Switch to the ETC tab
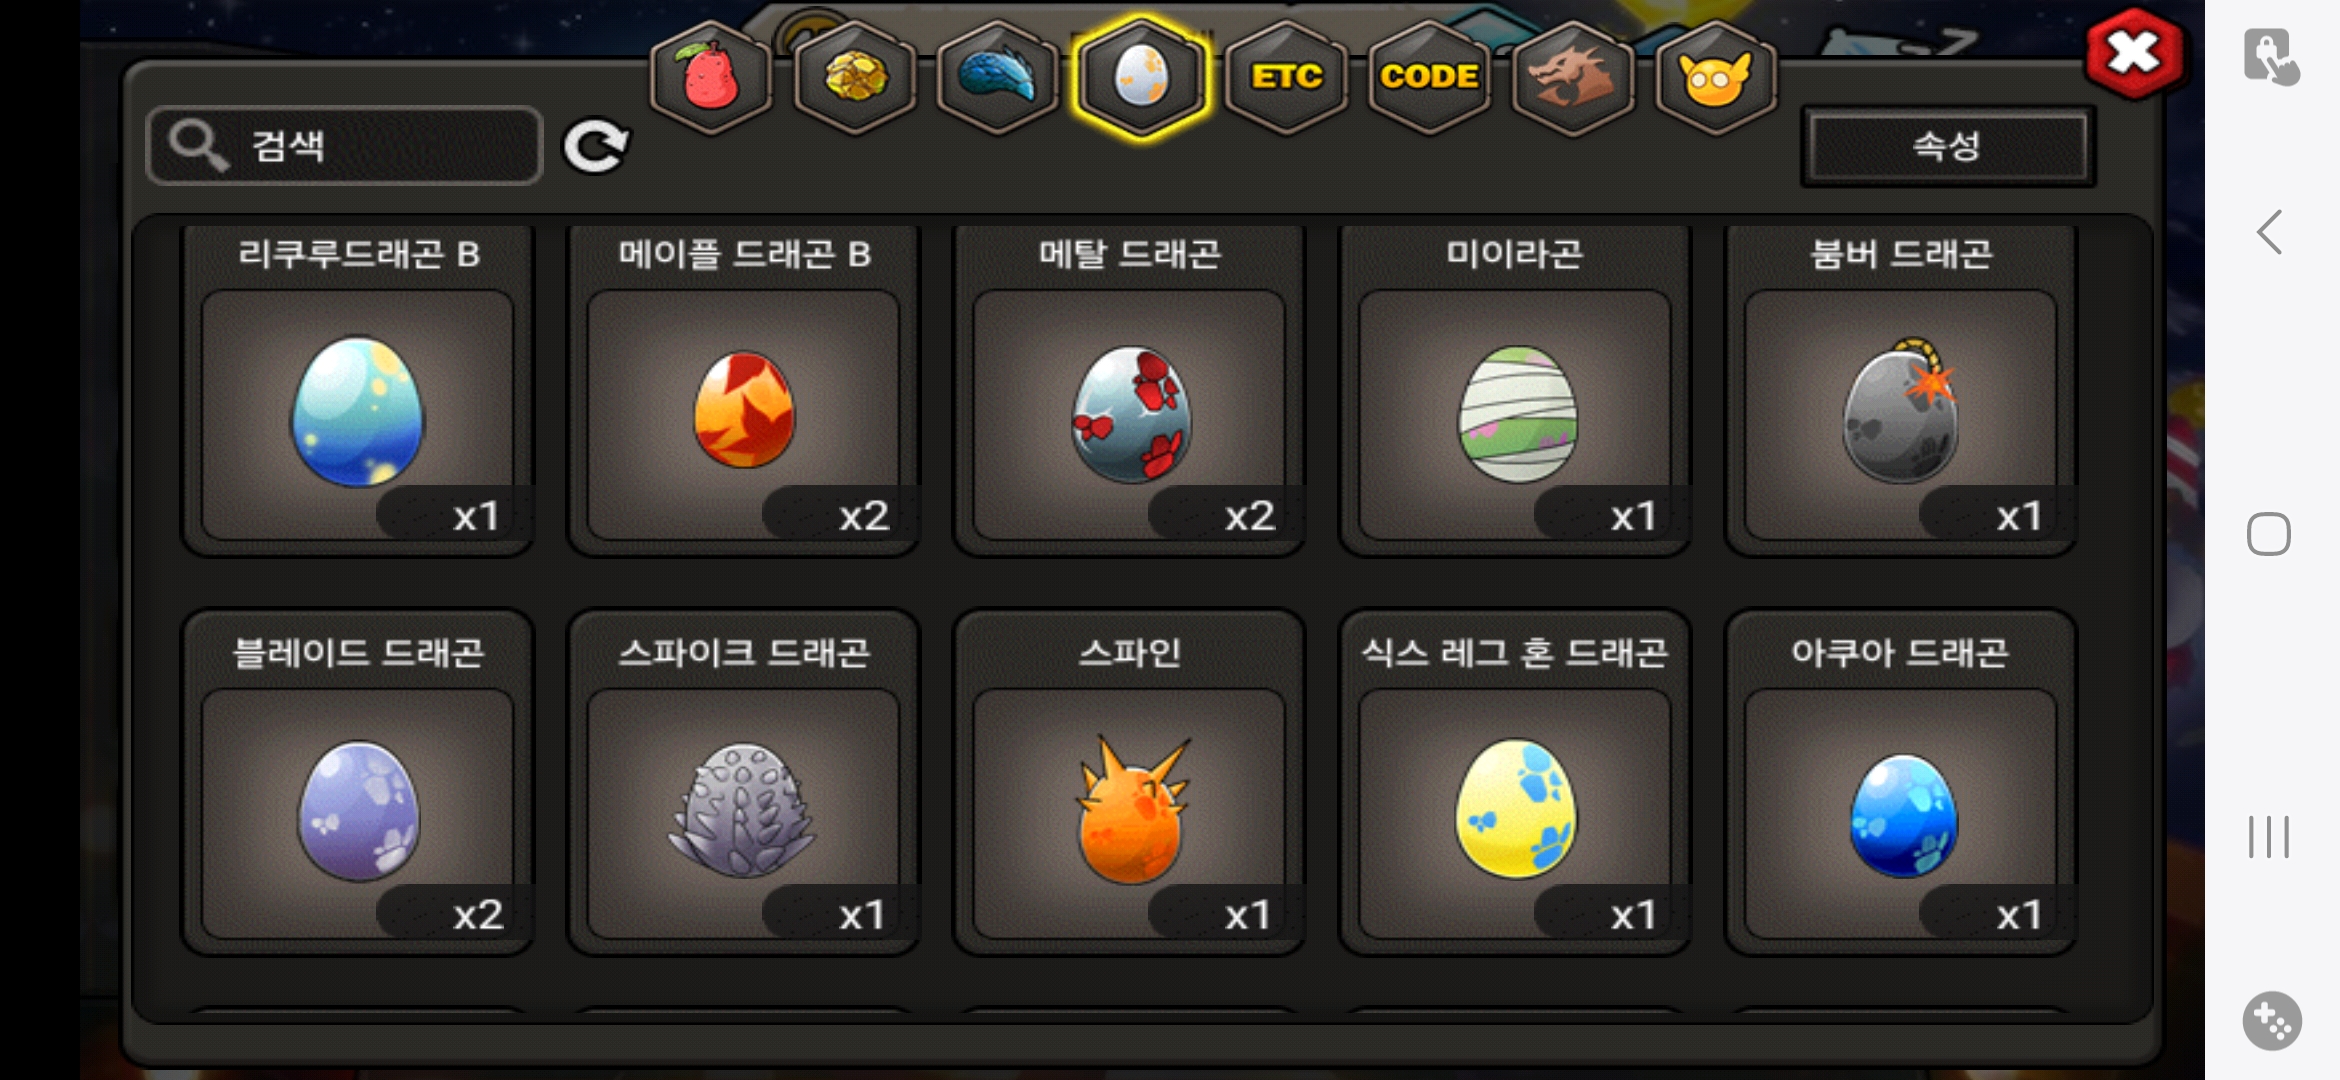This screenshot has width=2340, height=1080. (x=1286, y=77)
